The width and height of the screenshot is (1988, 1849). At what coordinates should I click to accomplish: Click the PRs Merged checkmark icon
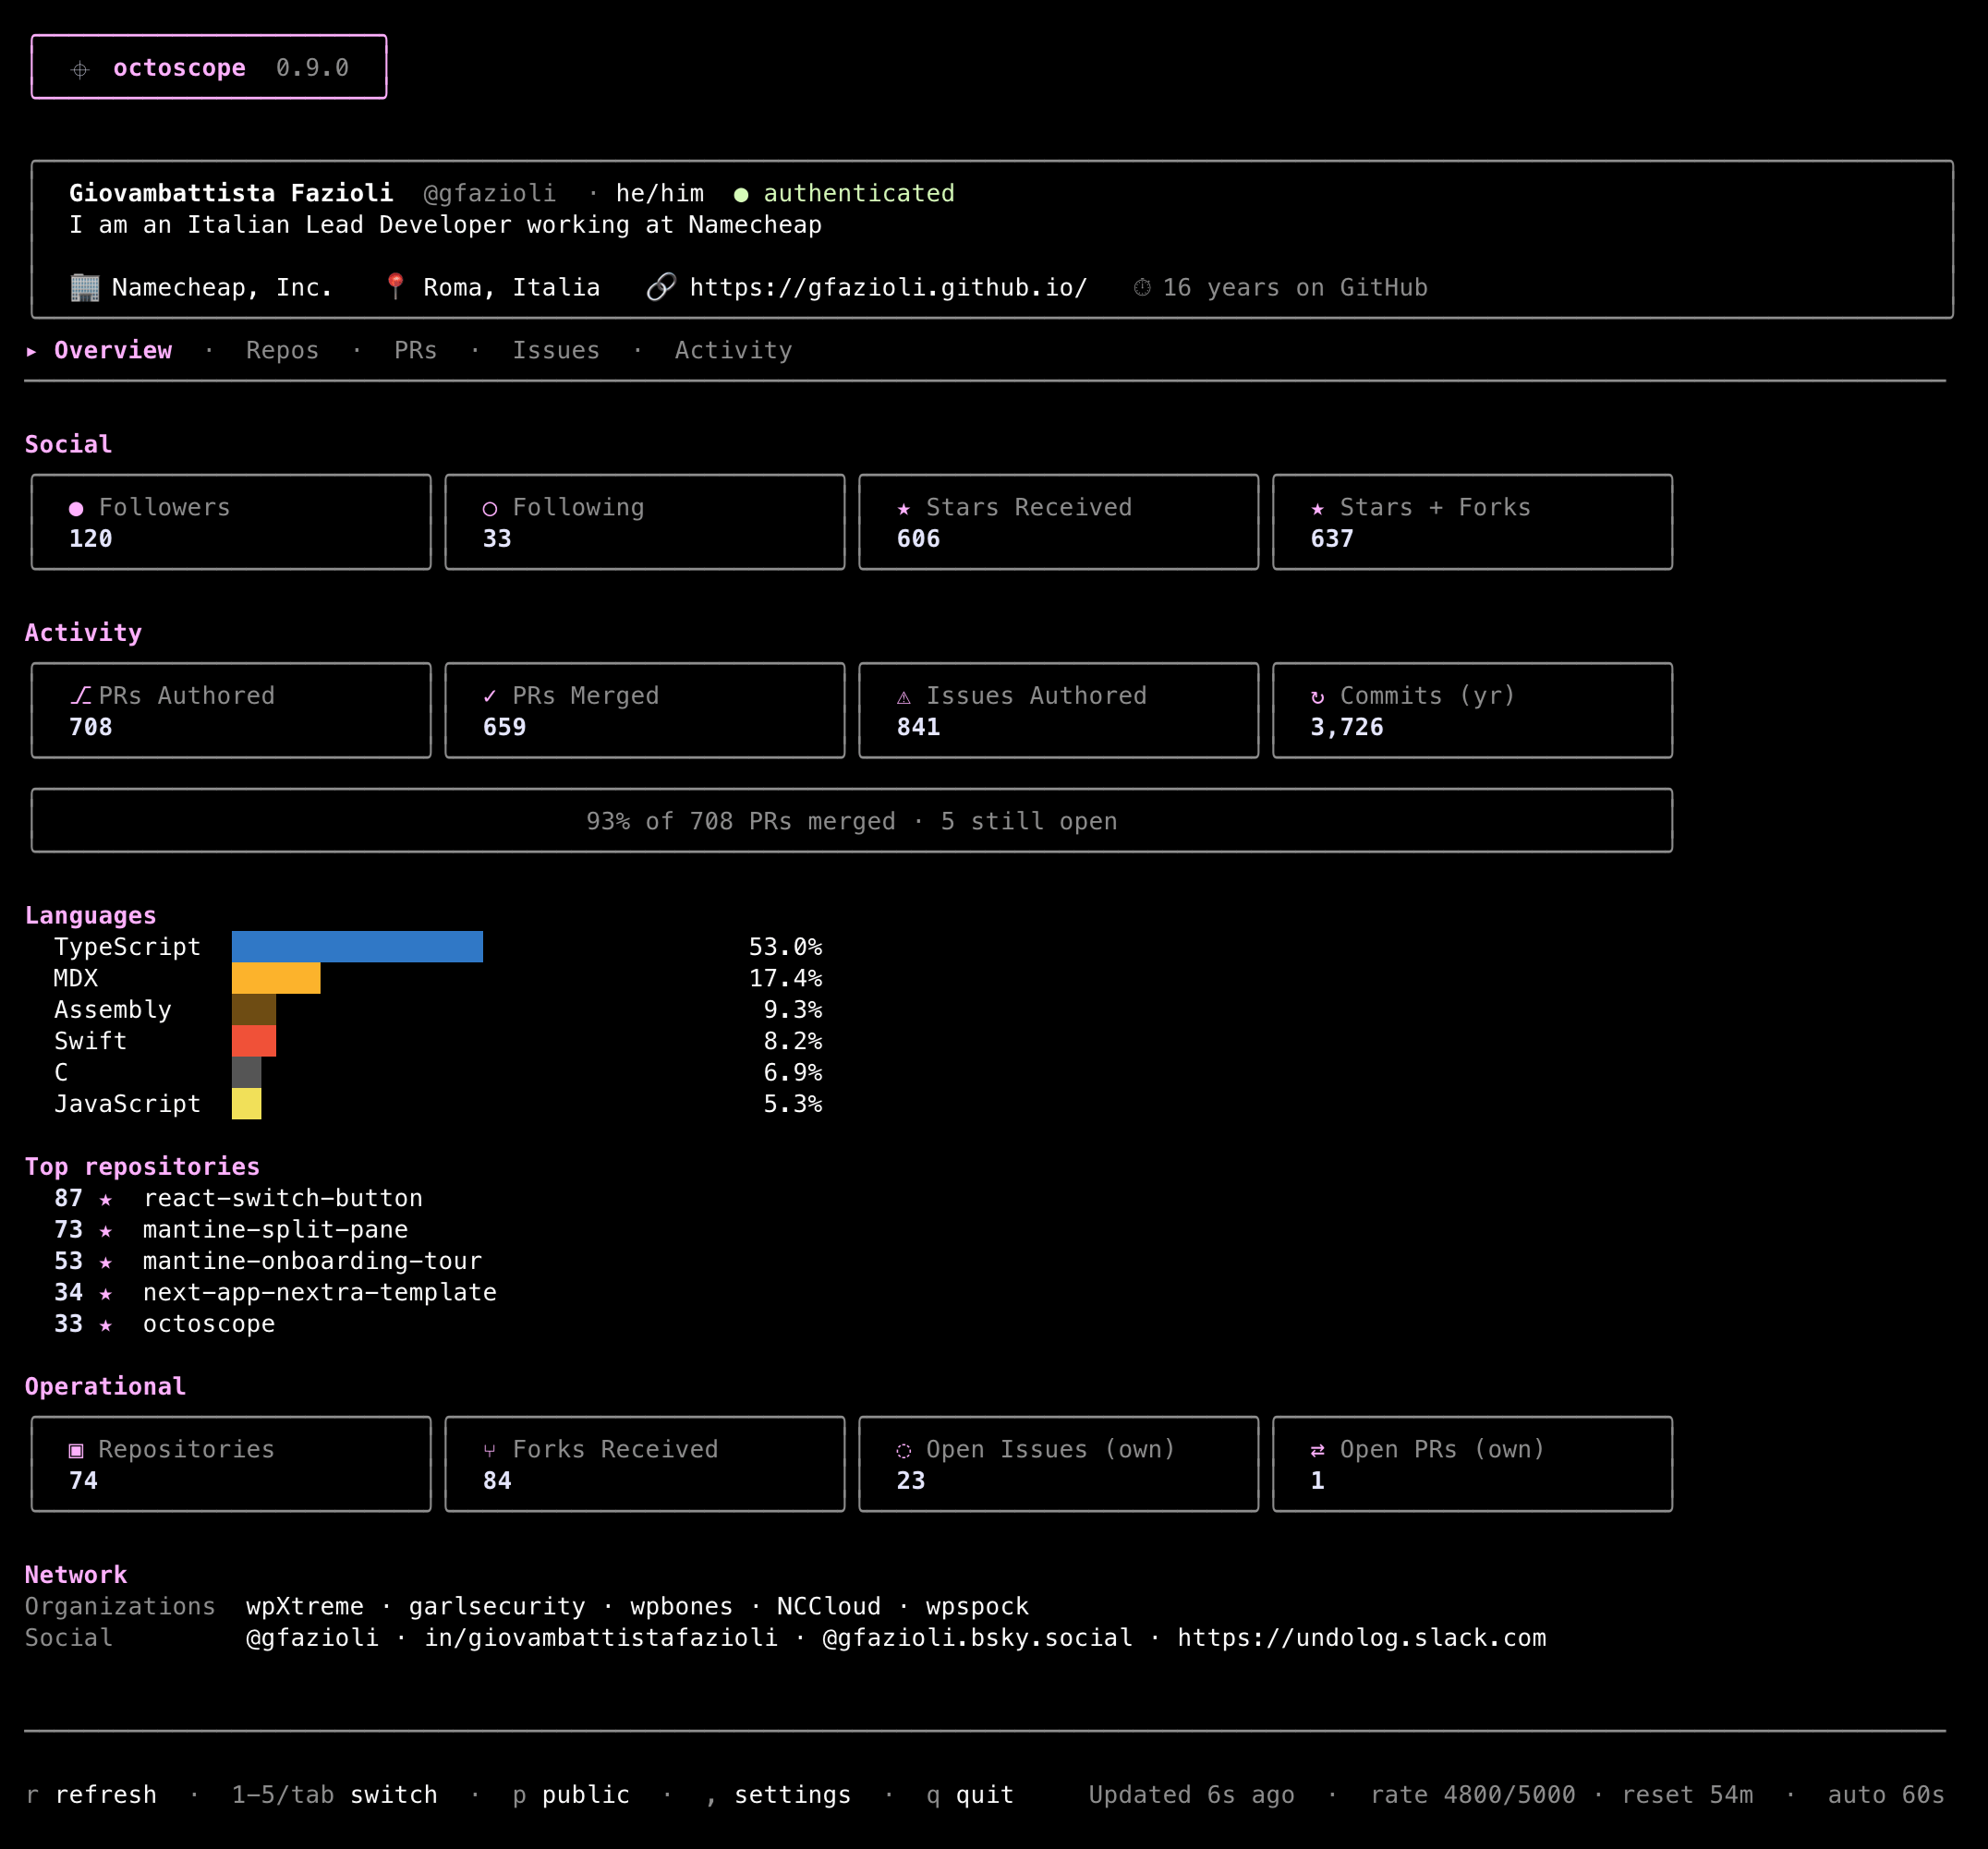click(x=490, y=696)
